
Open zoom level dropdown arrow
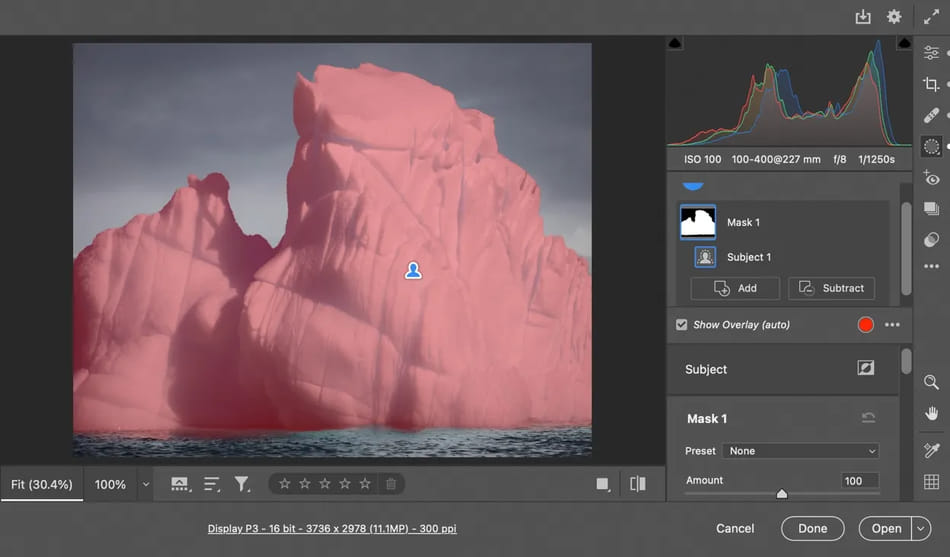coord(145,484)
